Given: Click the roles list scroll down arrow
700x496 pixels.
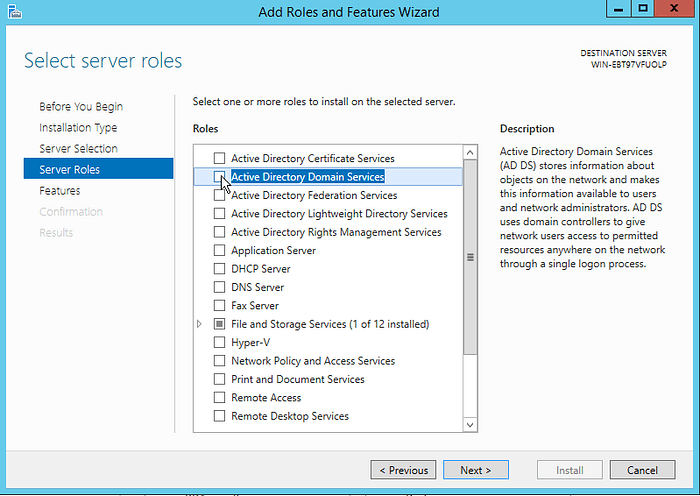Looking at the screenshot, I should (471, 424).
